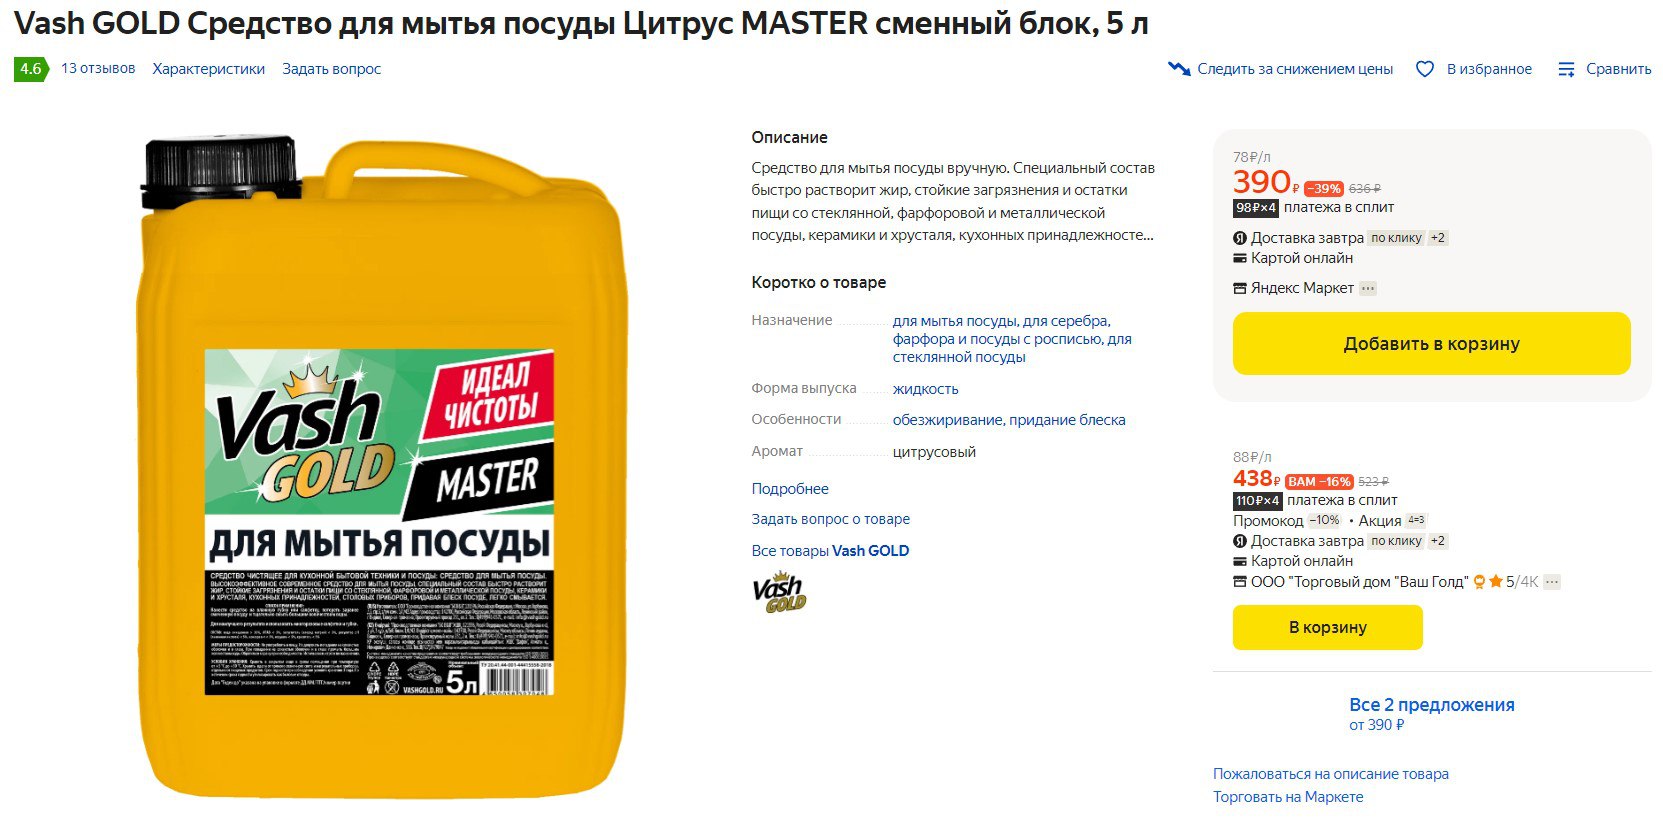Click the heart icon for favorites
The height and width of the screenshot is (840, 1663).
tap(1425, 69)
